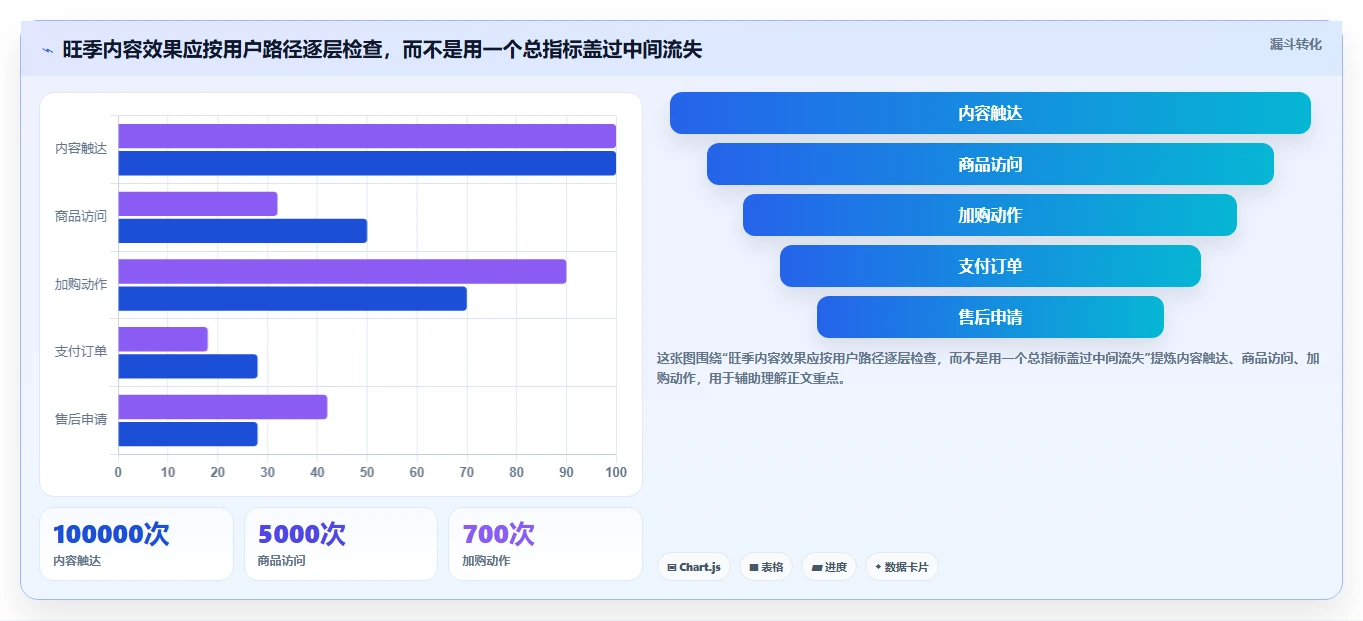Click the 售后申请 chart axis label

click(81, 419)
